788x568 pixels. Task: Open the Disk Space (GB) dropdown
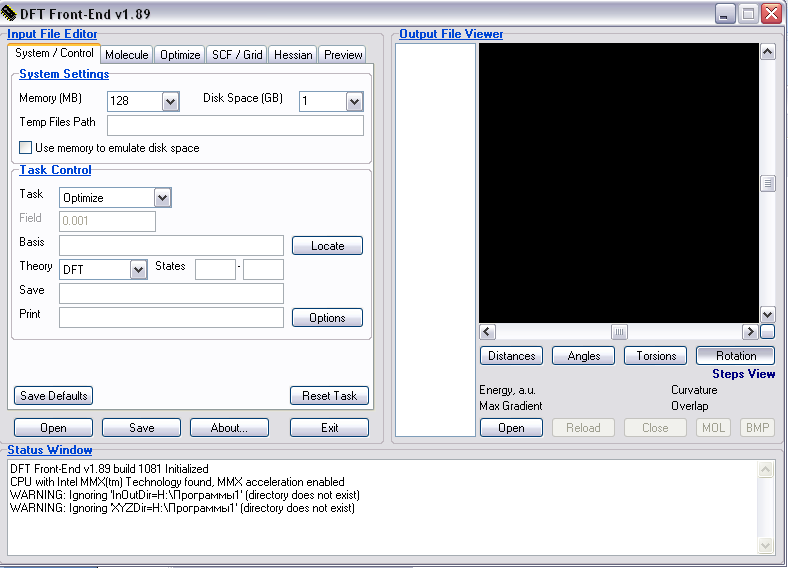pos(354,102)
